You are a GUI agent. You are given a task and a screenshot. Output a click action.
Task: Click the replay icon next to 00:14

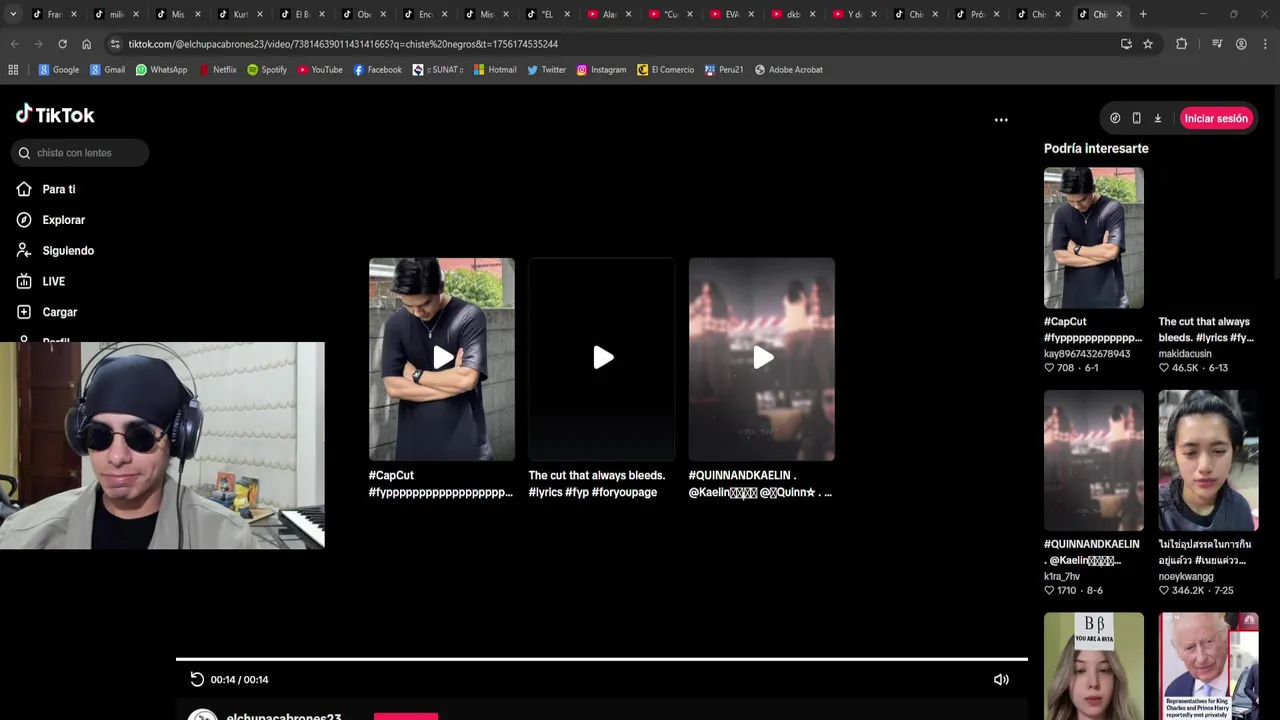point(197,679)
